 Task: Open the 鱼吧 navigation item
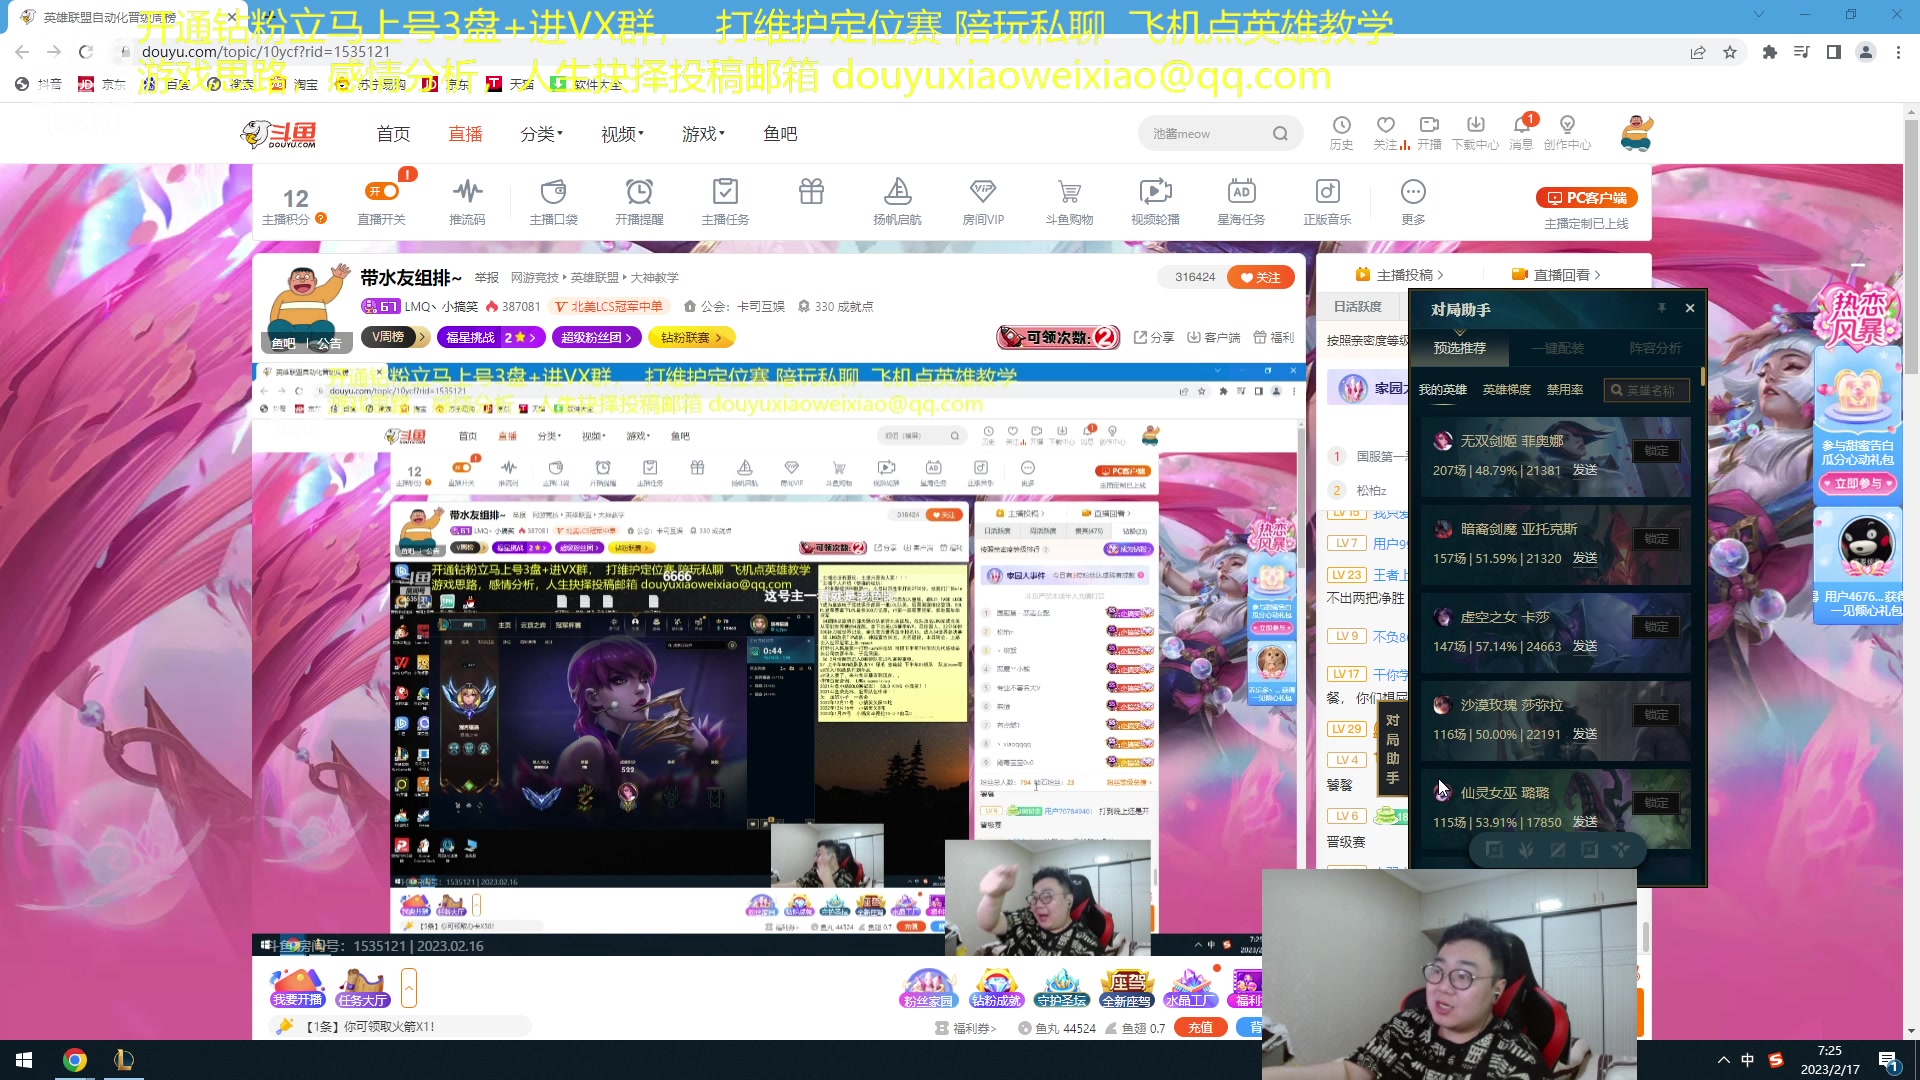(x=780, y=134)
